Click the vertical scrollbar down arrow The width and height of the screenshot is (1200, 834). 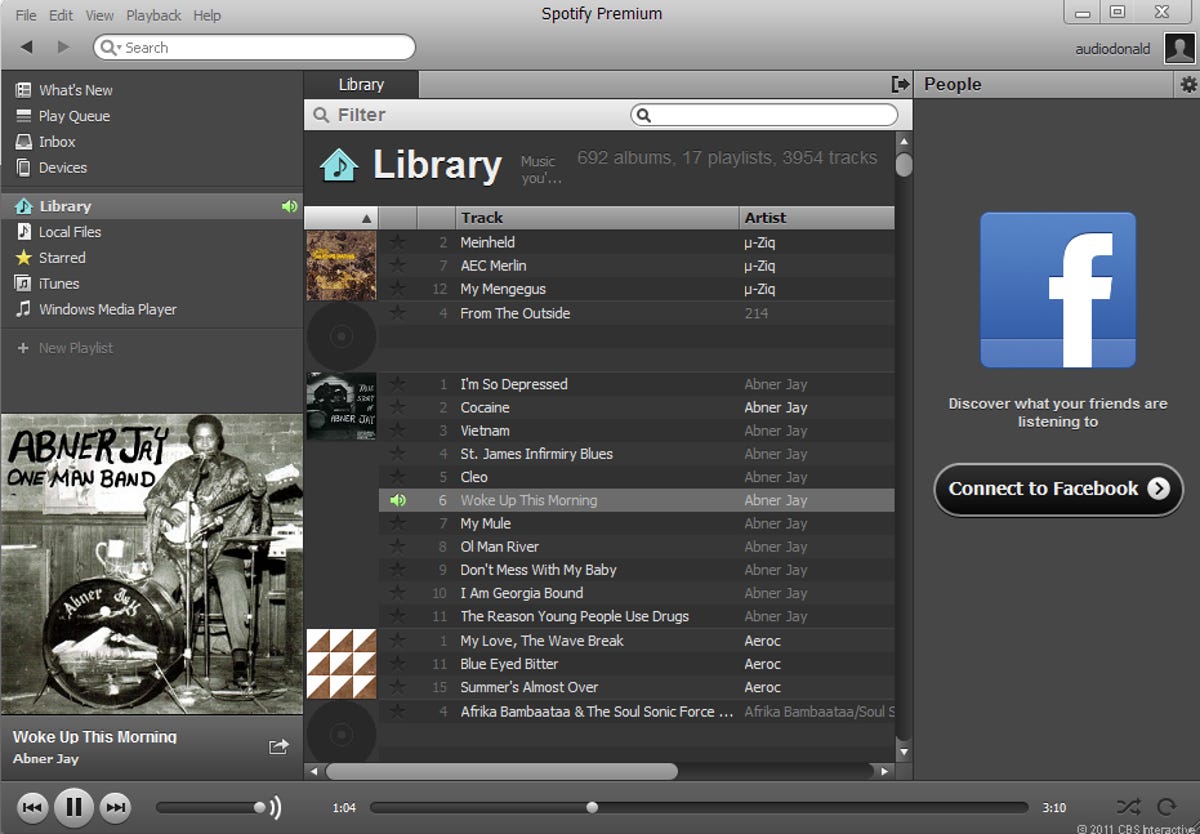[904, 751]
